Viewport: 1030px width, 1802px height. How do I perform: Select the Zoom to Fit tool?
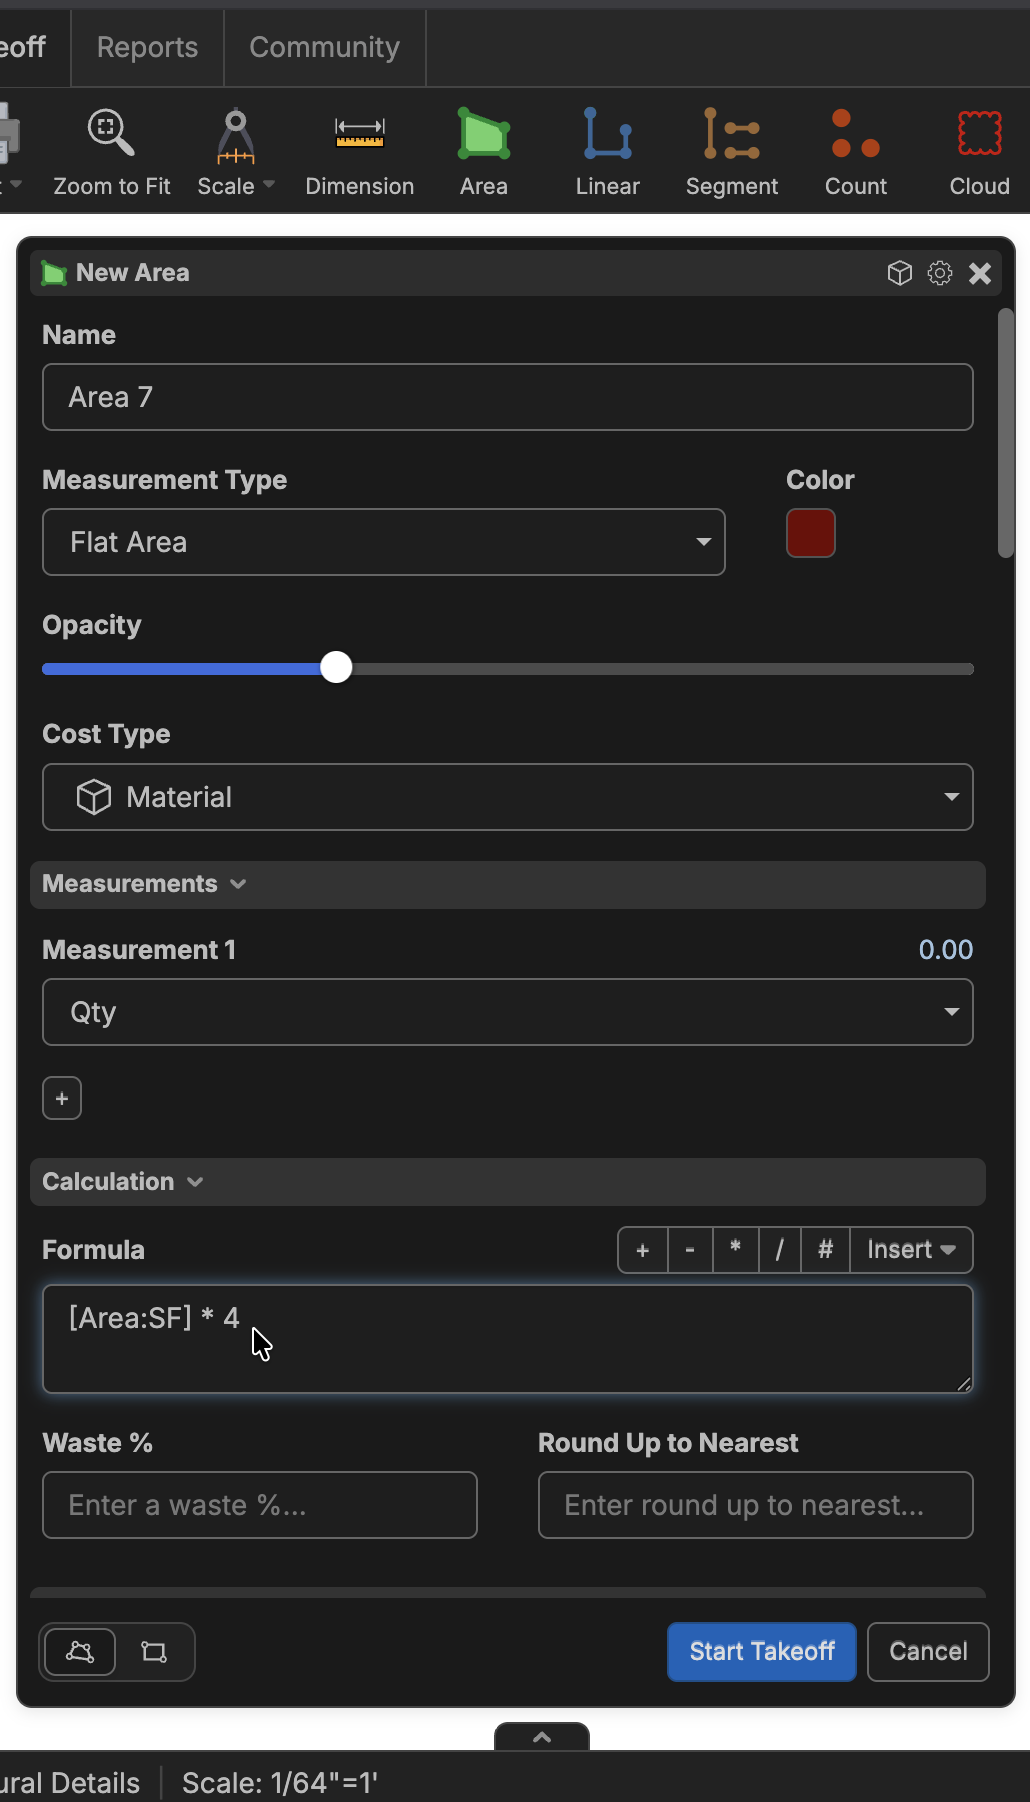tap(111, 152)
